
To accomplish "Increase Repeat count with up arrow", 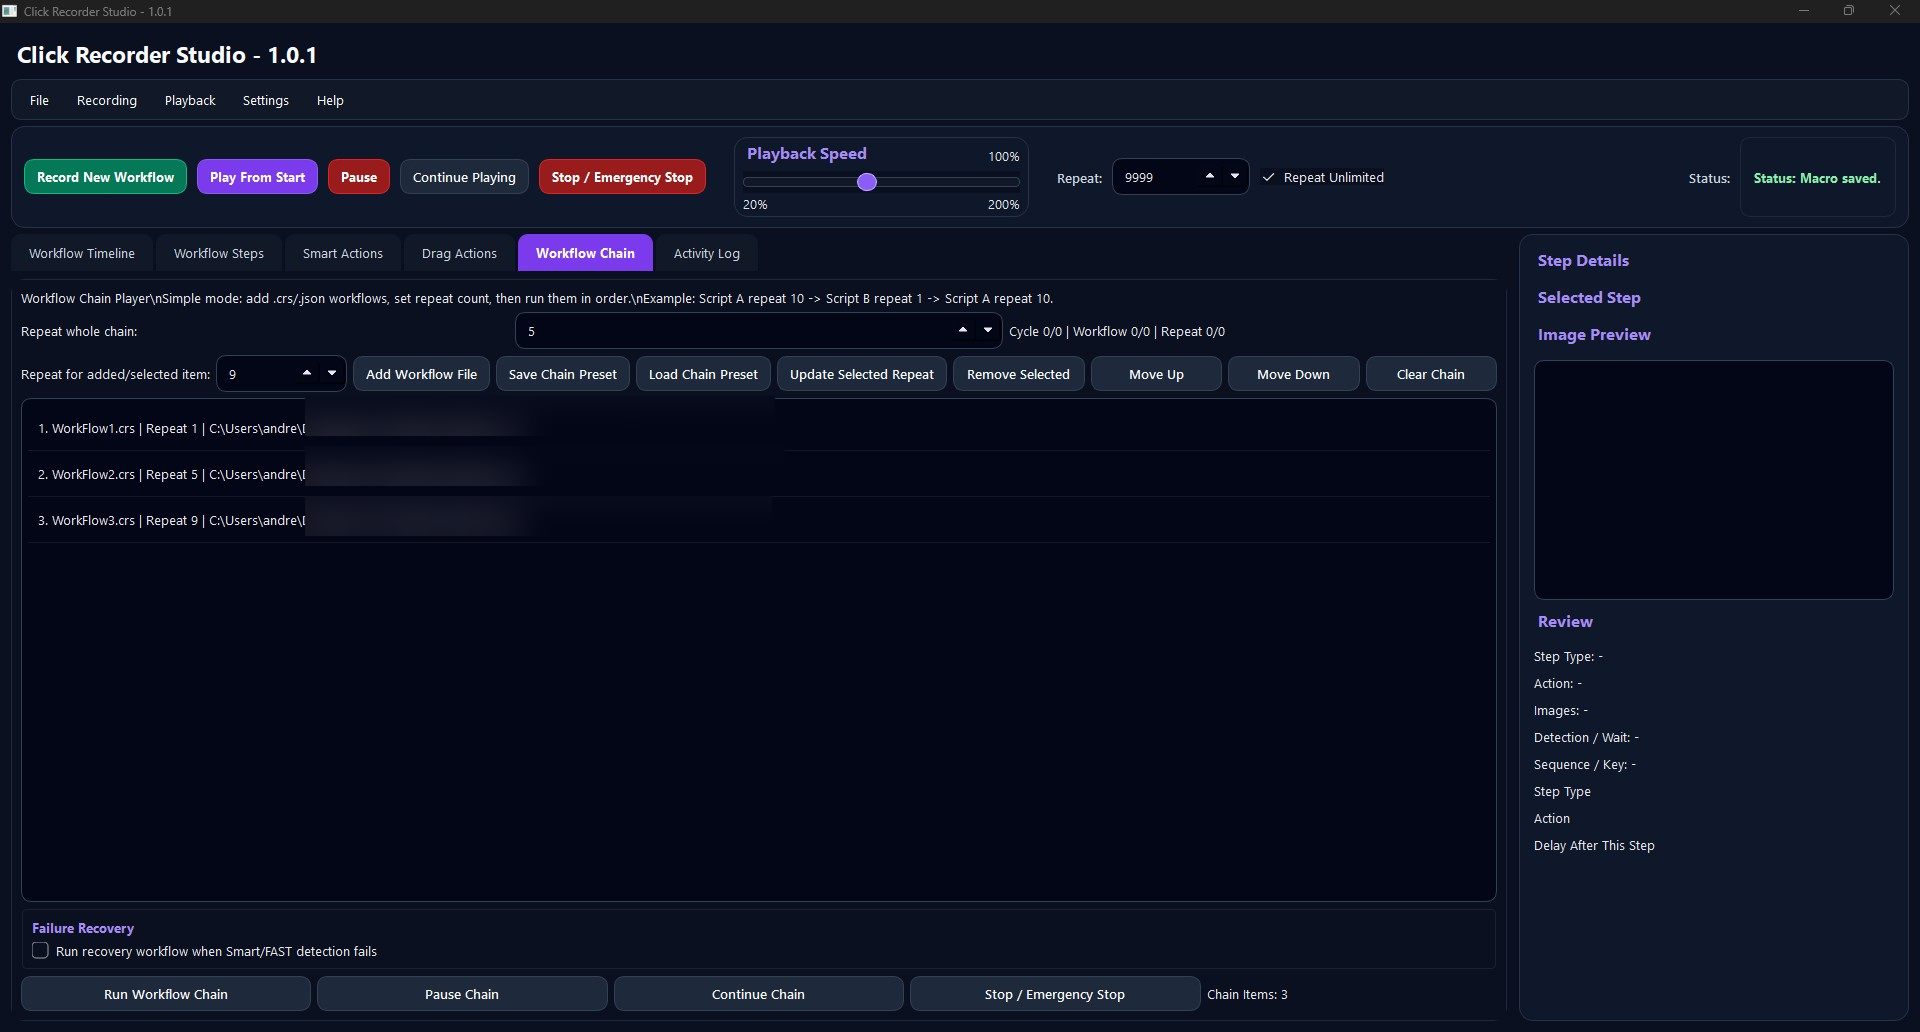I will click(1210, 176).
